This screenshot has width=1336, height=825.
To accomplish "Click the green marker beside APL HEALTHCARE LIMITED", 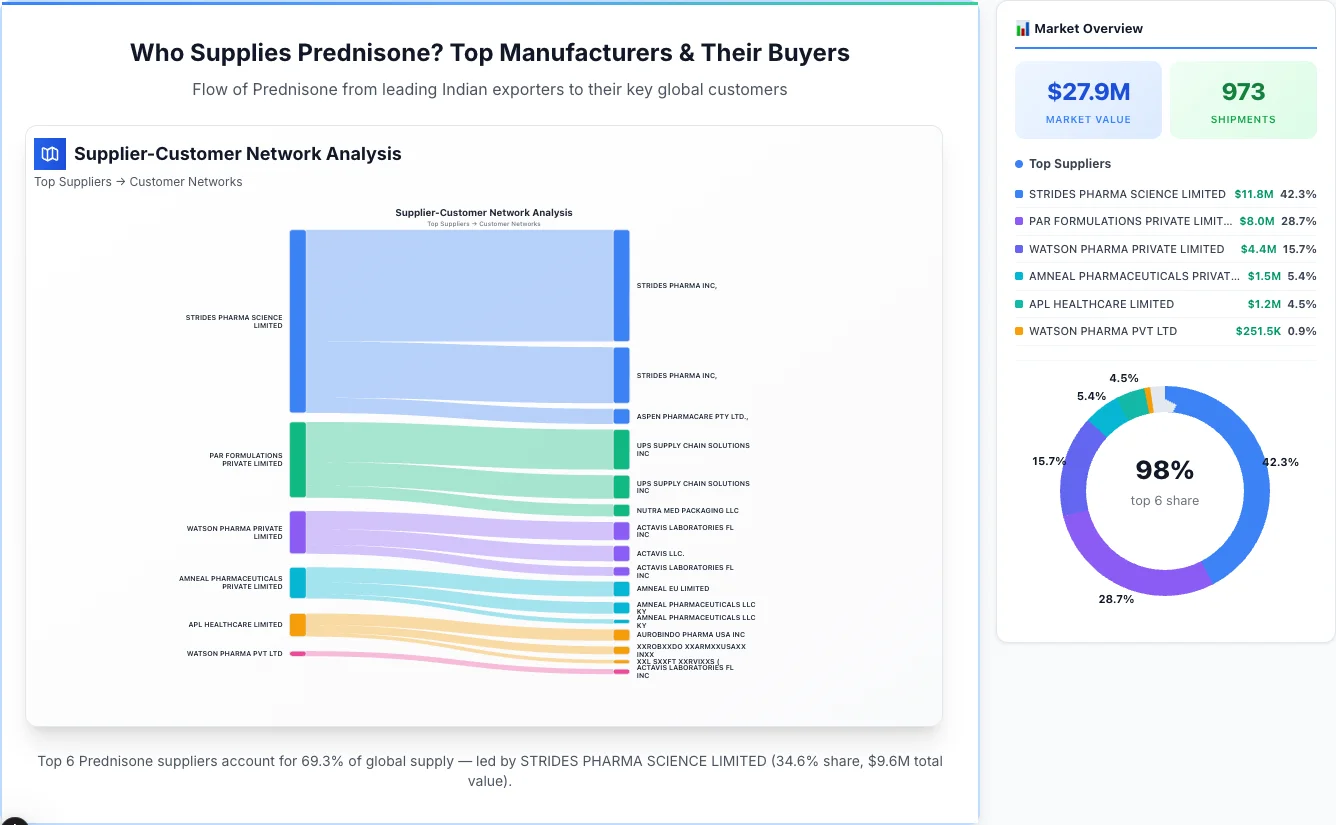I will [x=1019, y=304].
